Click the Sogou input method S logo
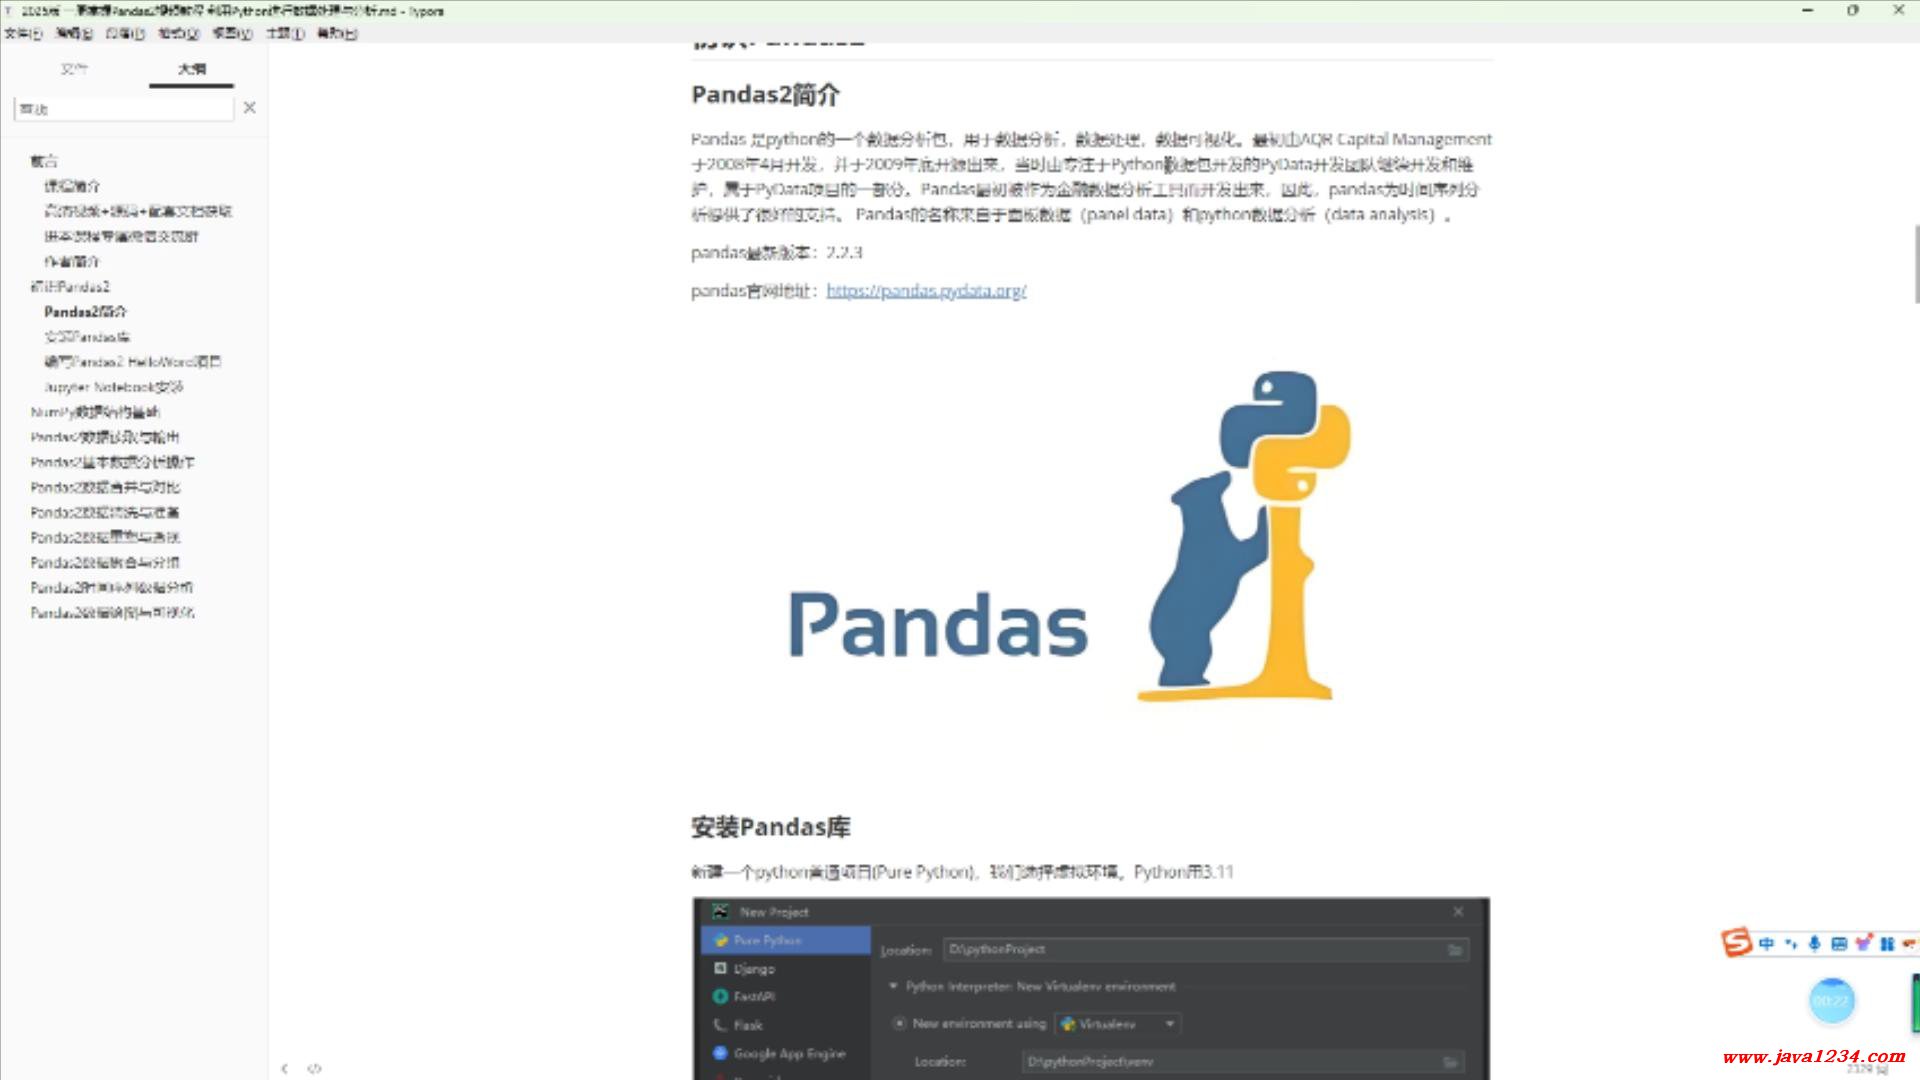Screen dimensions: 1920x1080 [1737, 942]
